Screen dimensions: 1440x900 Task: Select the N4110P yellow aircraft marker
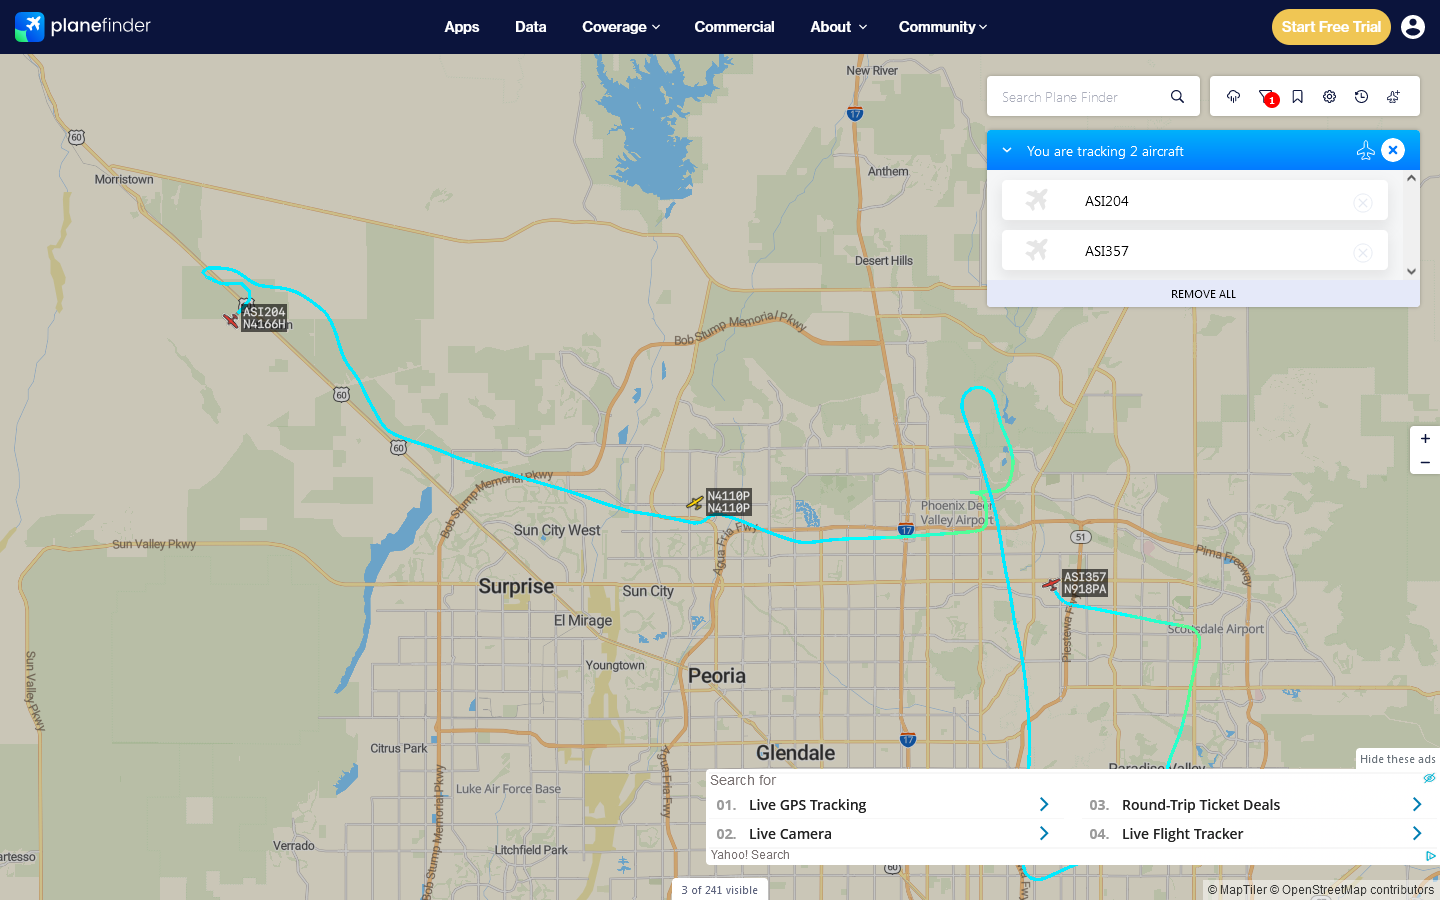point(695,503)
